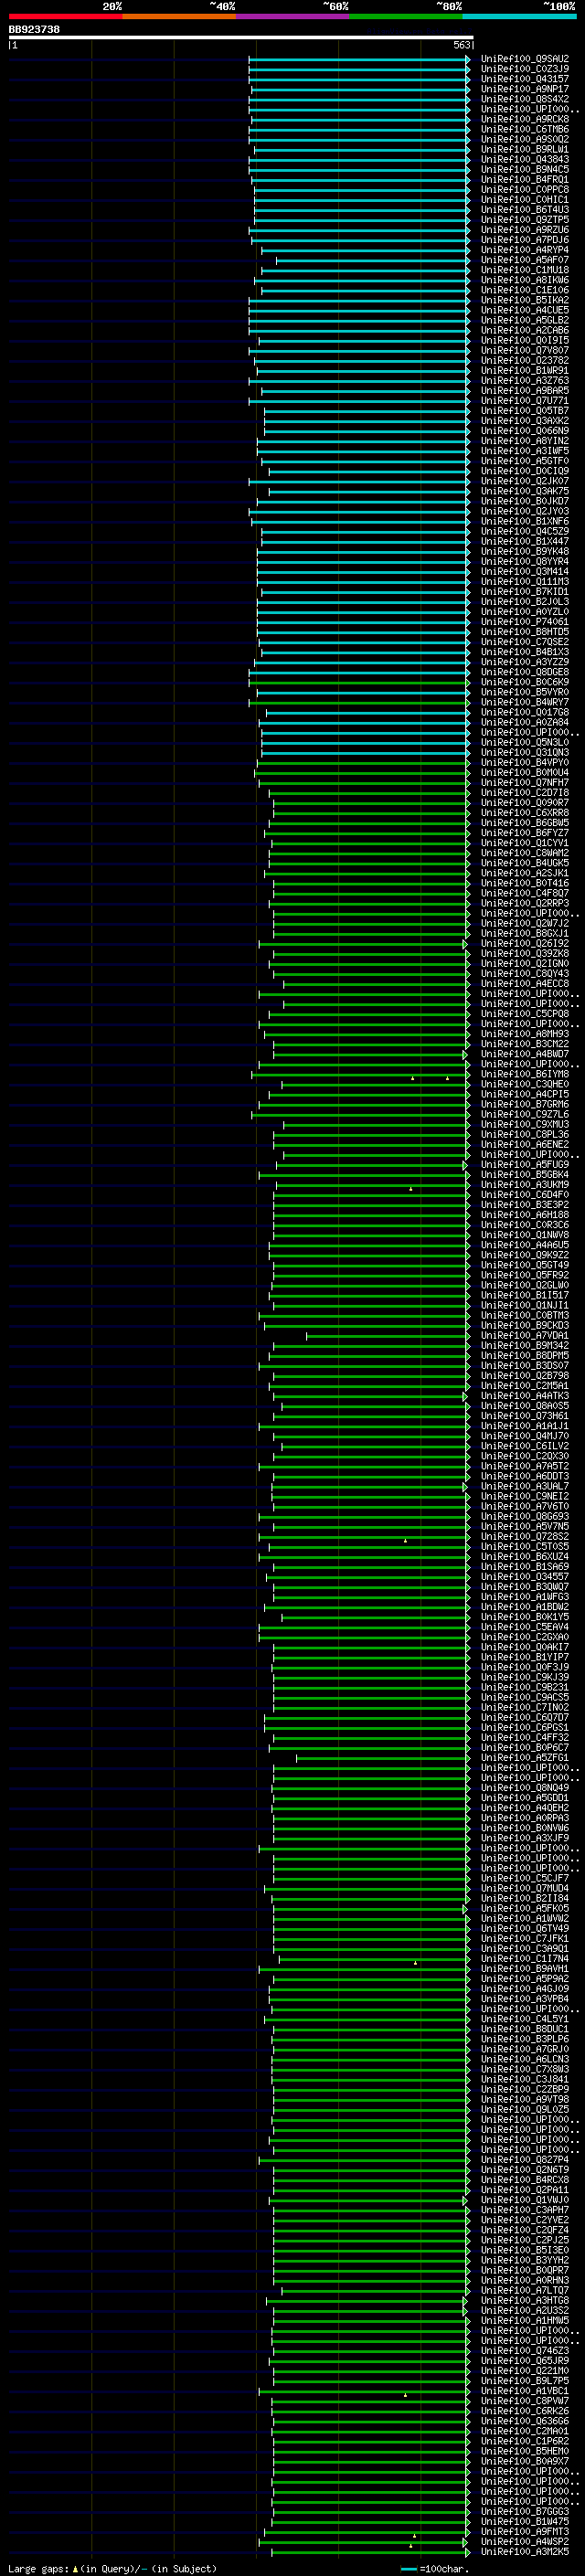Click the query end position 563

pos(461,45)
